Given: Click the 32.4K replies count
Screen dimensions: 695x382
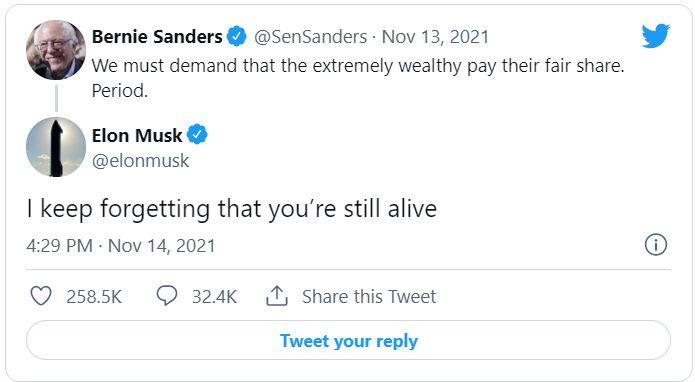Looking at the screenshot, I should pos(215,296).
